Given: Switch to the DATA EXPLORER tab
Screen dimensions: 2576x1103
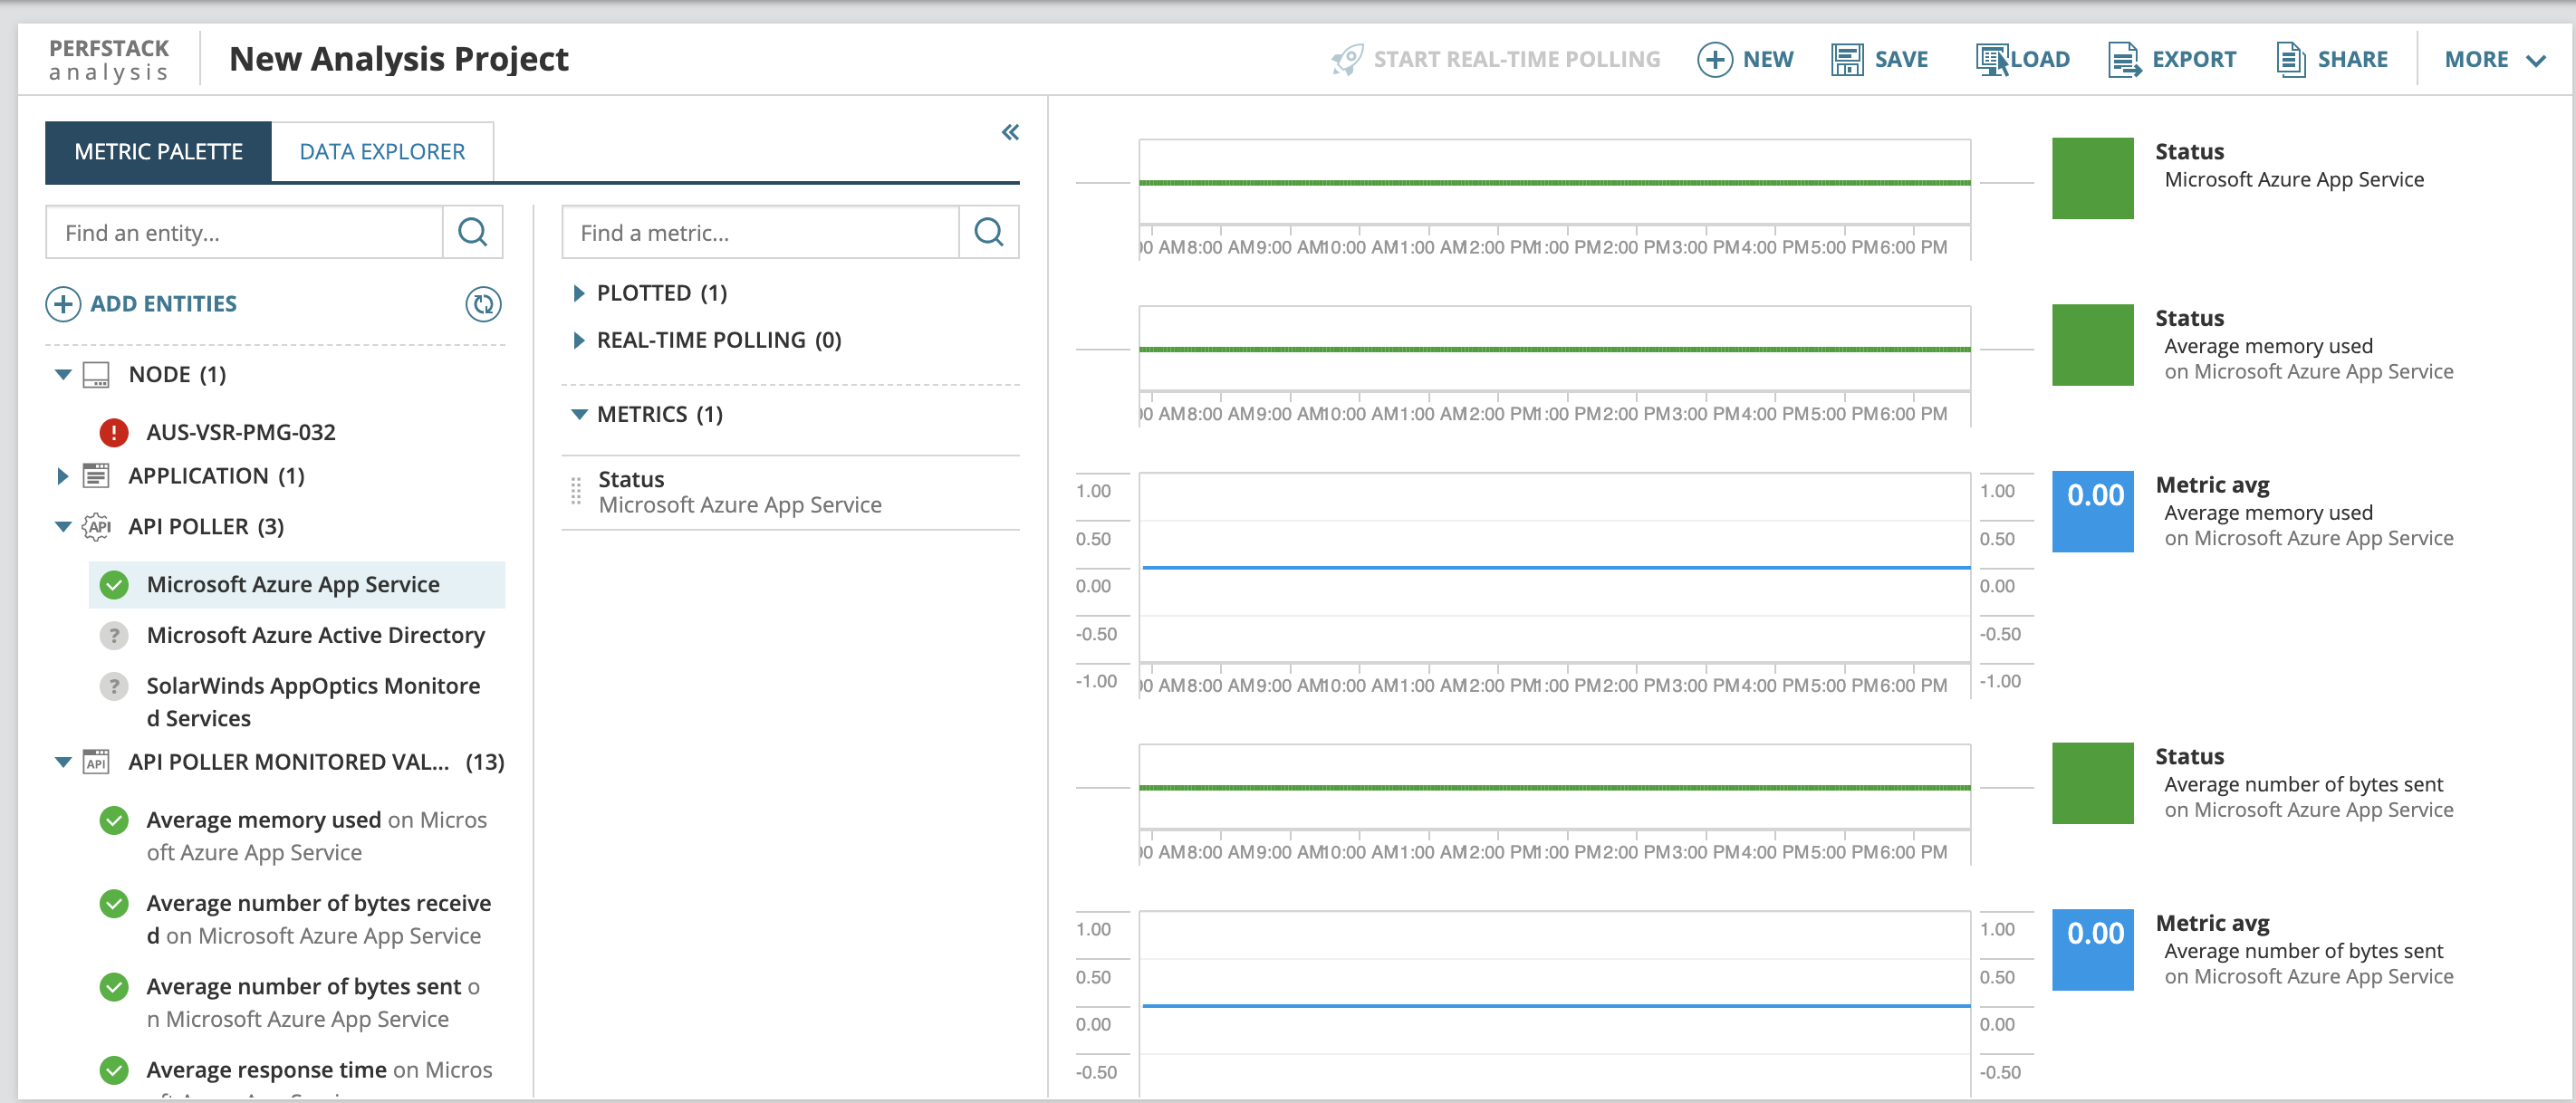Looking at the screenshot, I should tap(382, 152).
